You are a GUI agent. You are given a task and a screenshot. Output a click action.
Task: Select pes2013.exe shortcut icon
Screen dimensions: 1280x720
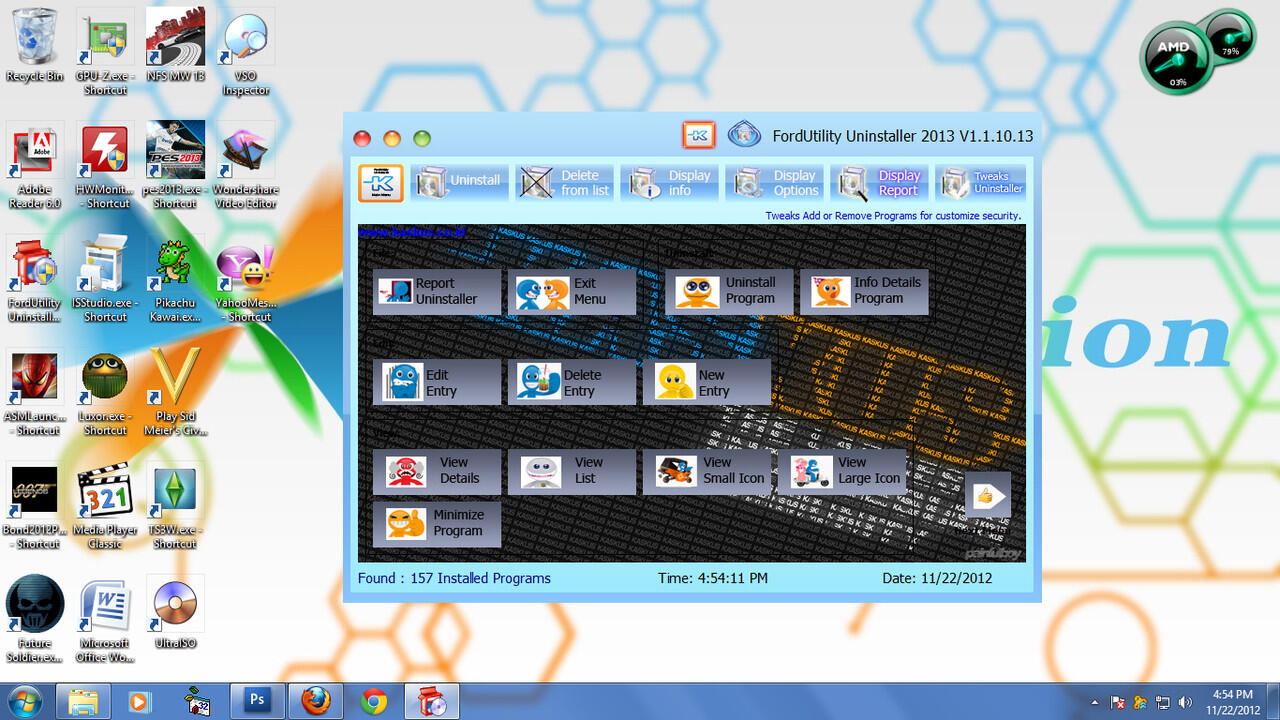175,165
